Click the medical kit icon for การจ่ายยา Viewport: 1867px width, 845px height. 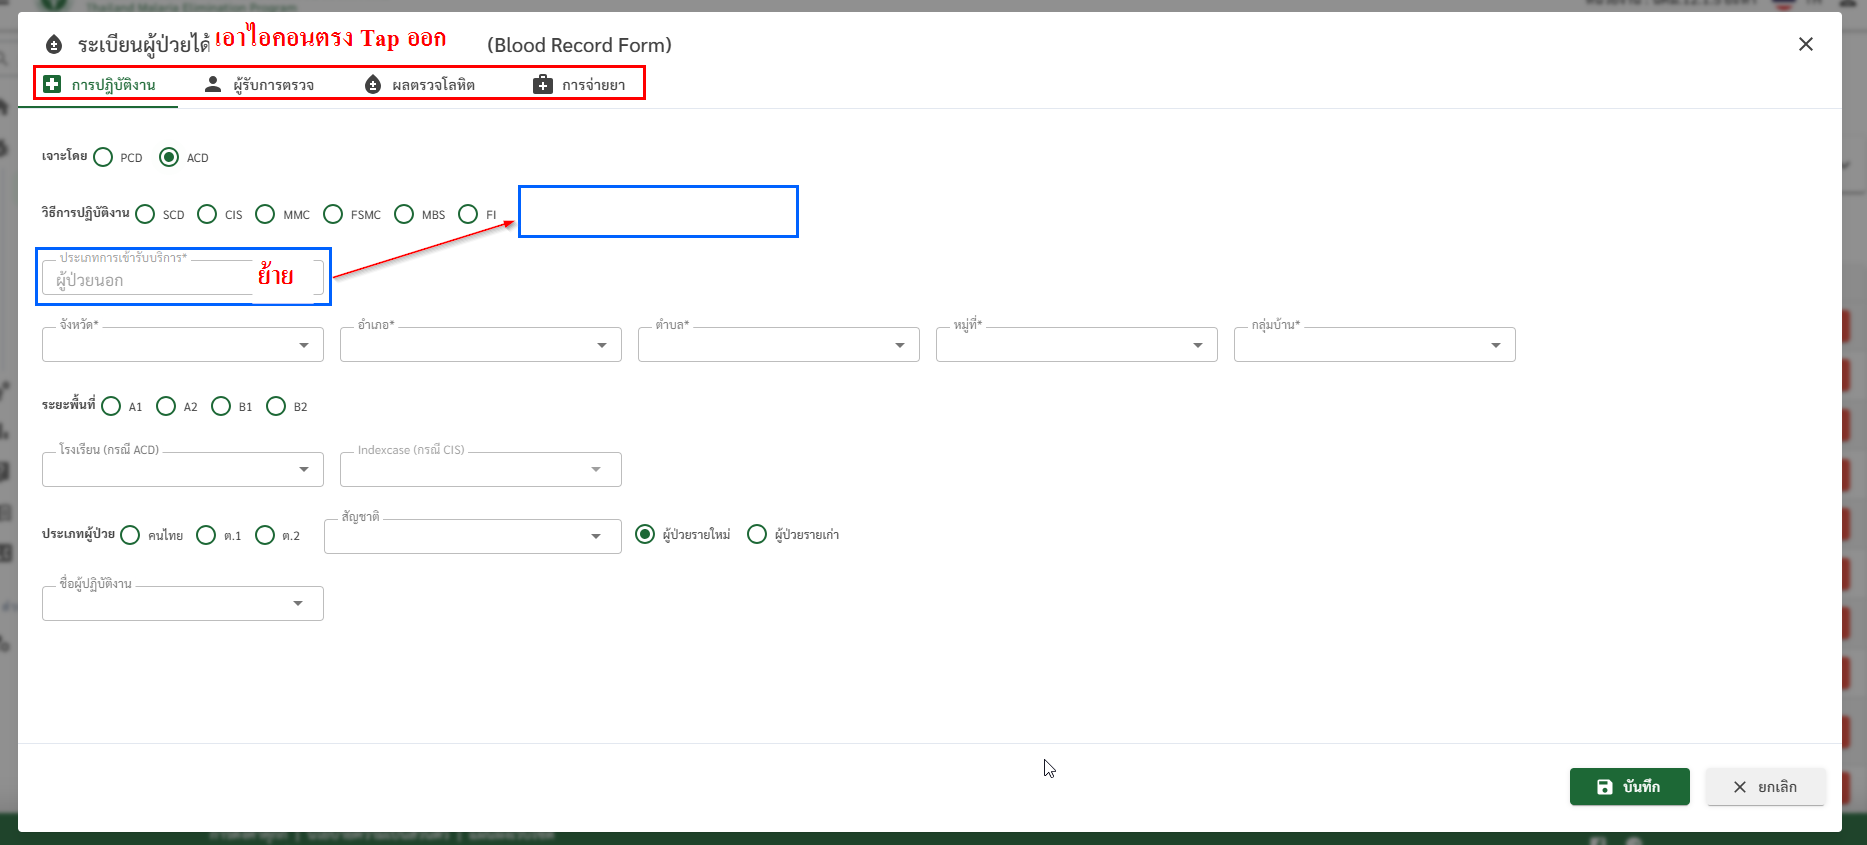pyautogui.click(x=542, y=85)
